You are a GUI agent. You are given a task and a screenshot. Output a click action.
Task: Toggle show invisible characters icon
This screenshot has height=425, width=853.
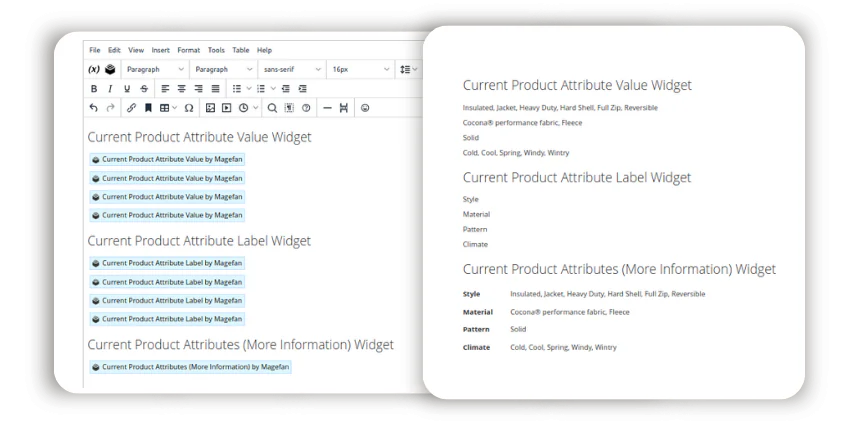(289, 108)
